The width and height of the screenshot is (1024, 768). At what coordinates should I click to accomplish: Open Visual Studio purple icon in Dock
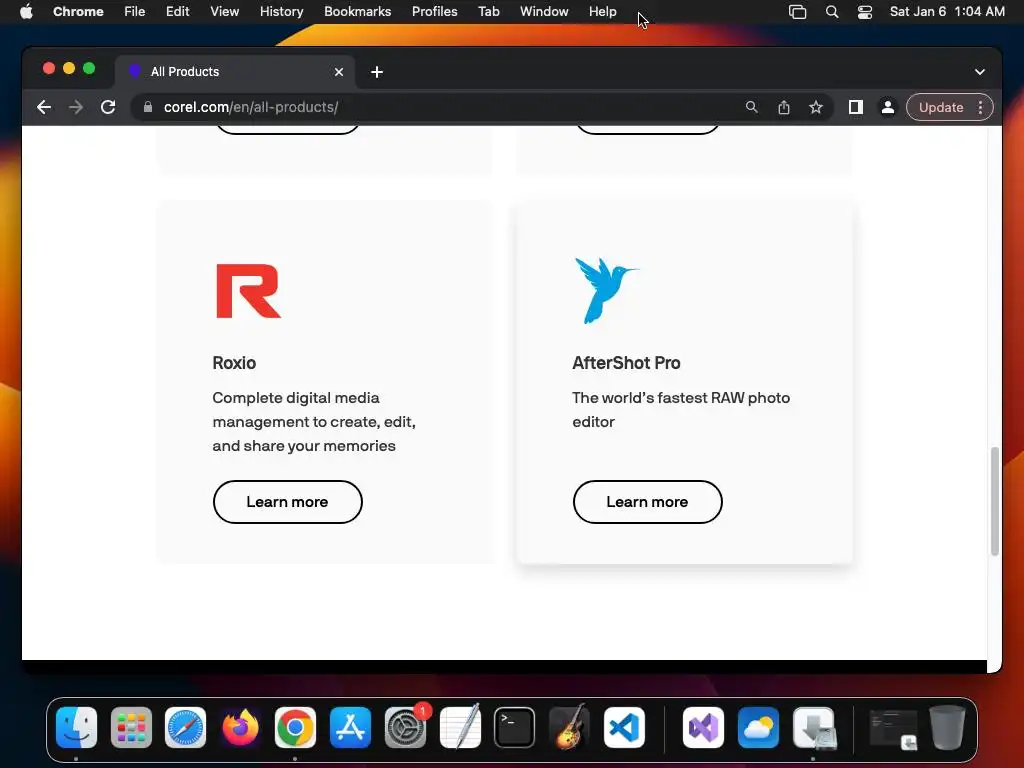pyautogui.click(x=703, y=728)
